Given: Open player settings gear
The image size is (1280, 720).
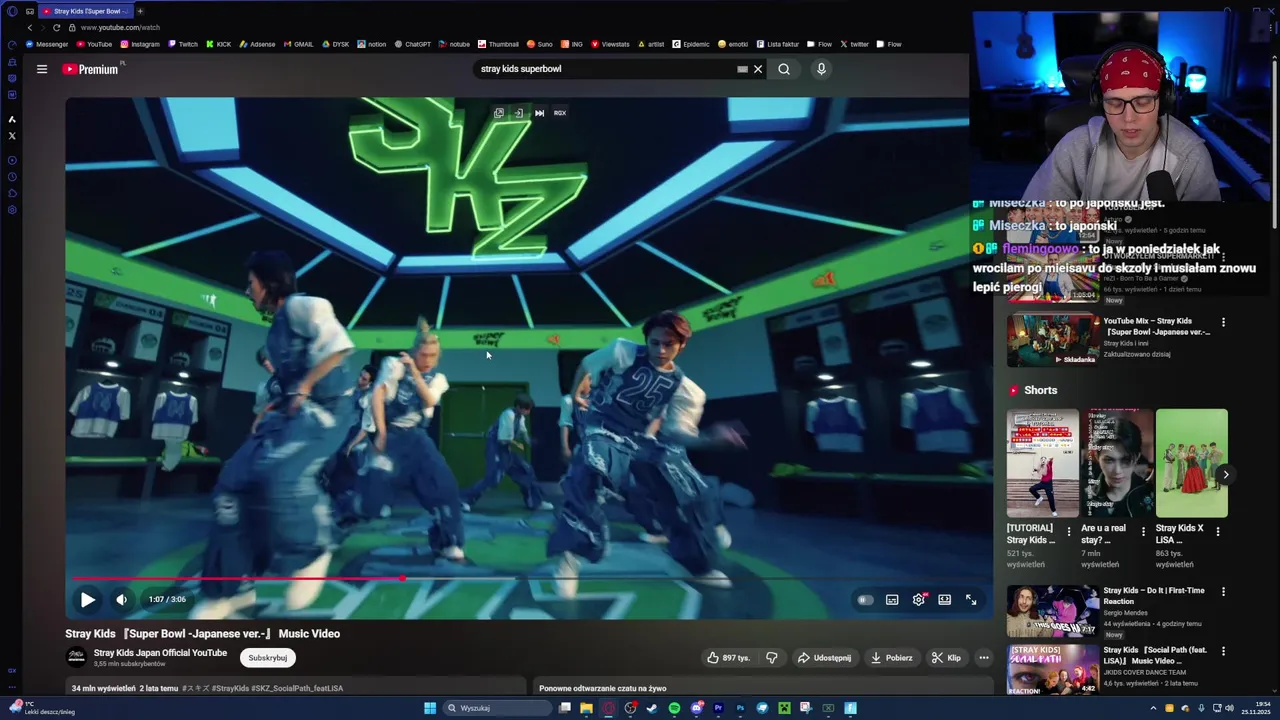Looking at the screenshot, I should (919, 600).
